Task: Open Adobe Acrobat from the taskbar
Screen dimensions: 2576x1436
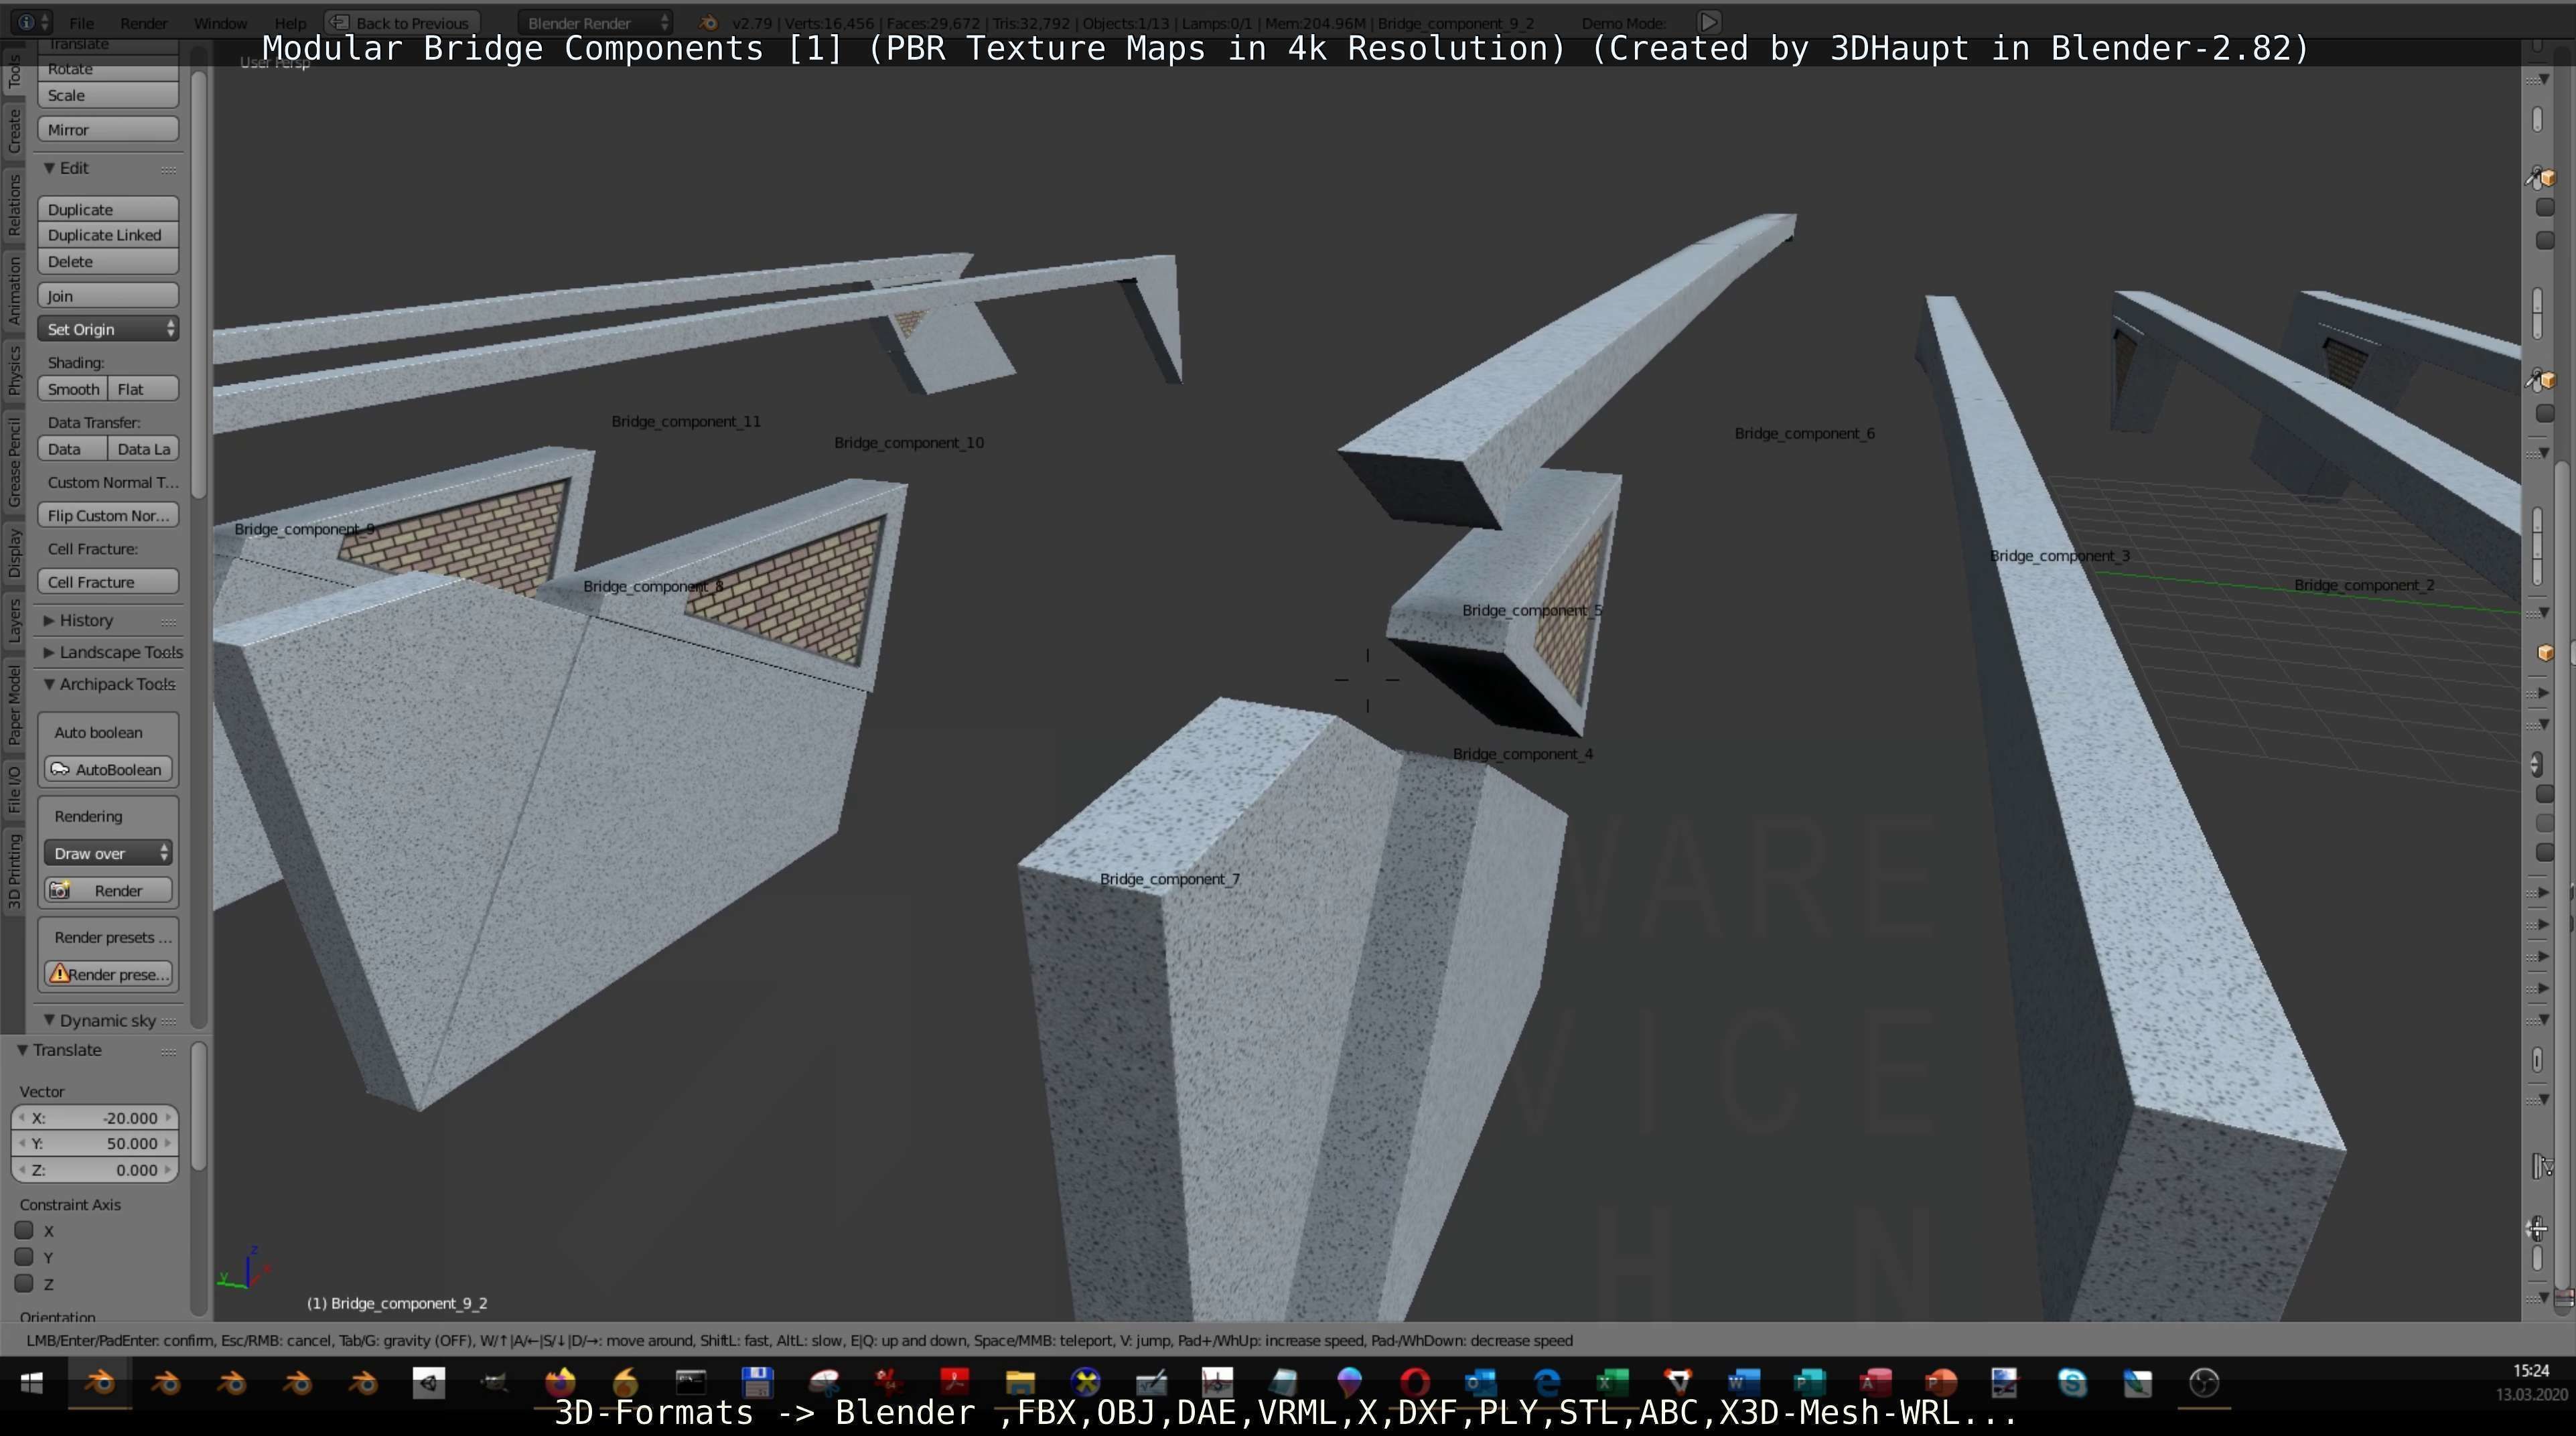Action: [x=954, y=1383]
